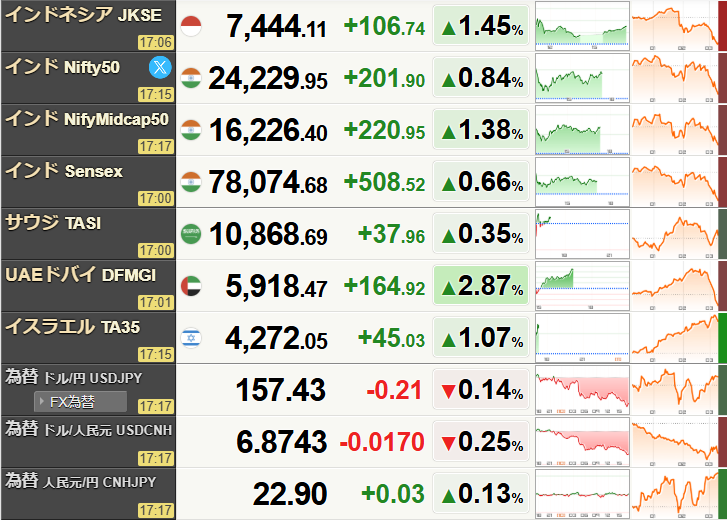Open the TA35 orange long-term chart
727x520 pixels.
675,338
